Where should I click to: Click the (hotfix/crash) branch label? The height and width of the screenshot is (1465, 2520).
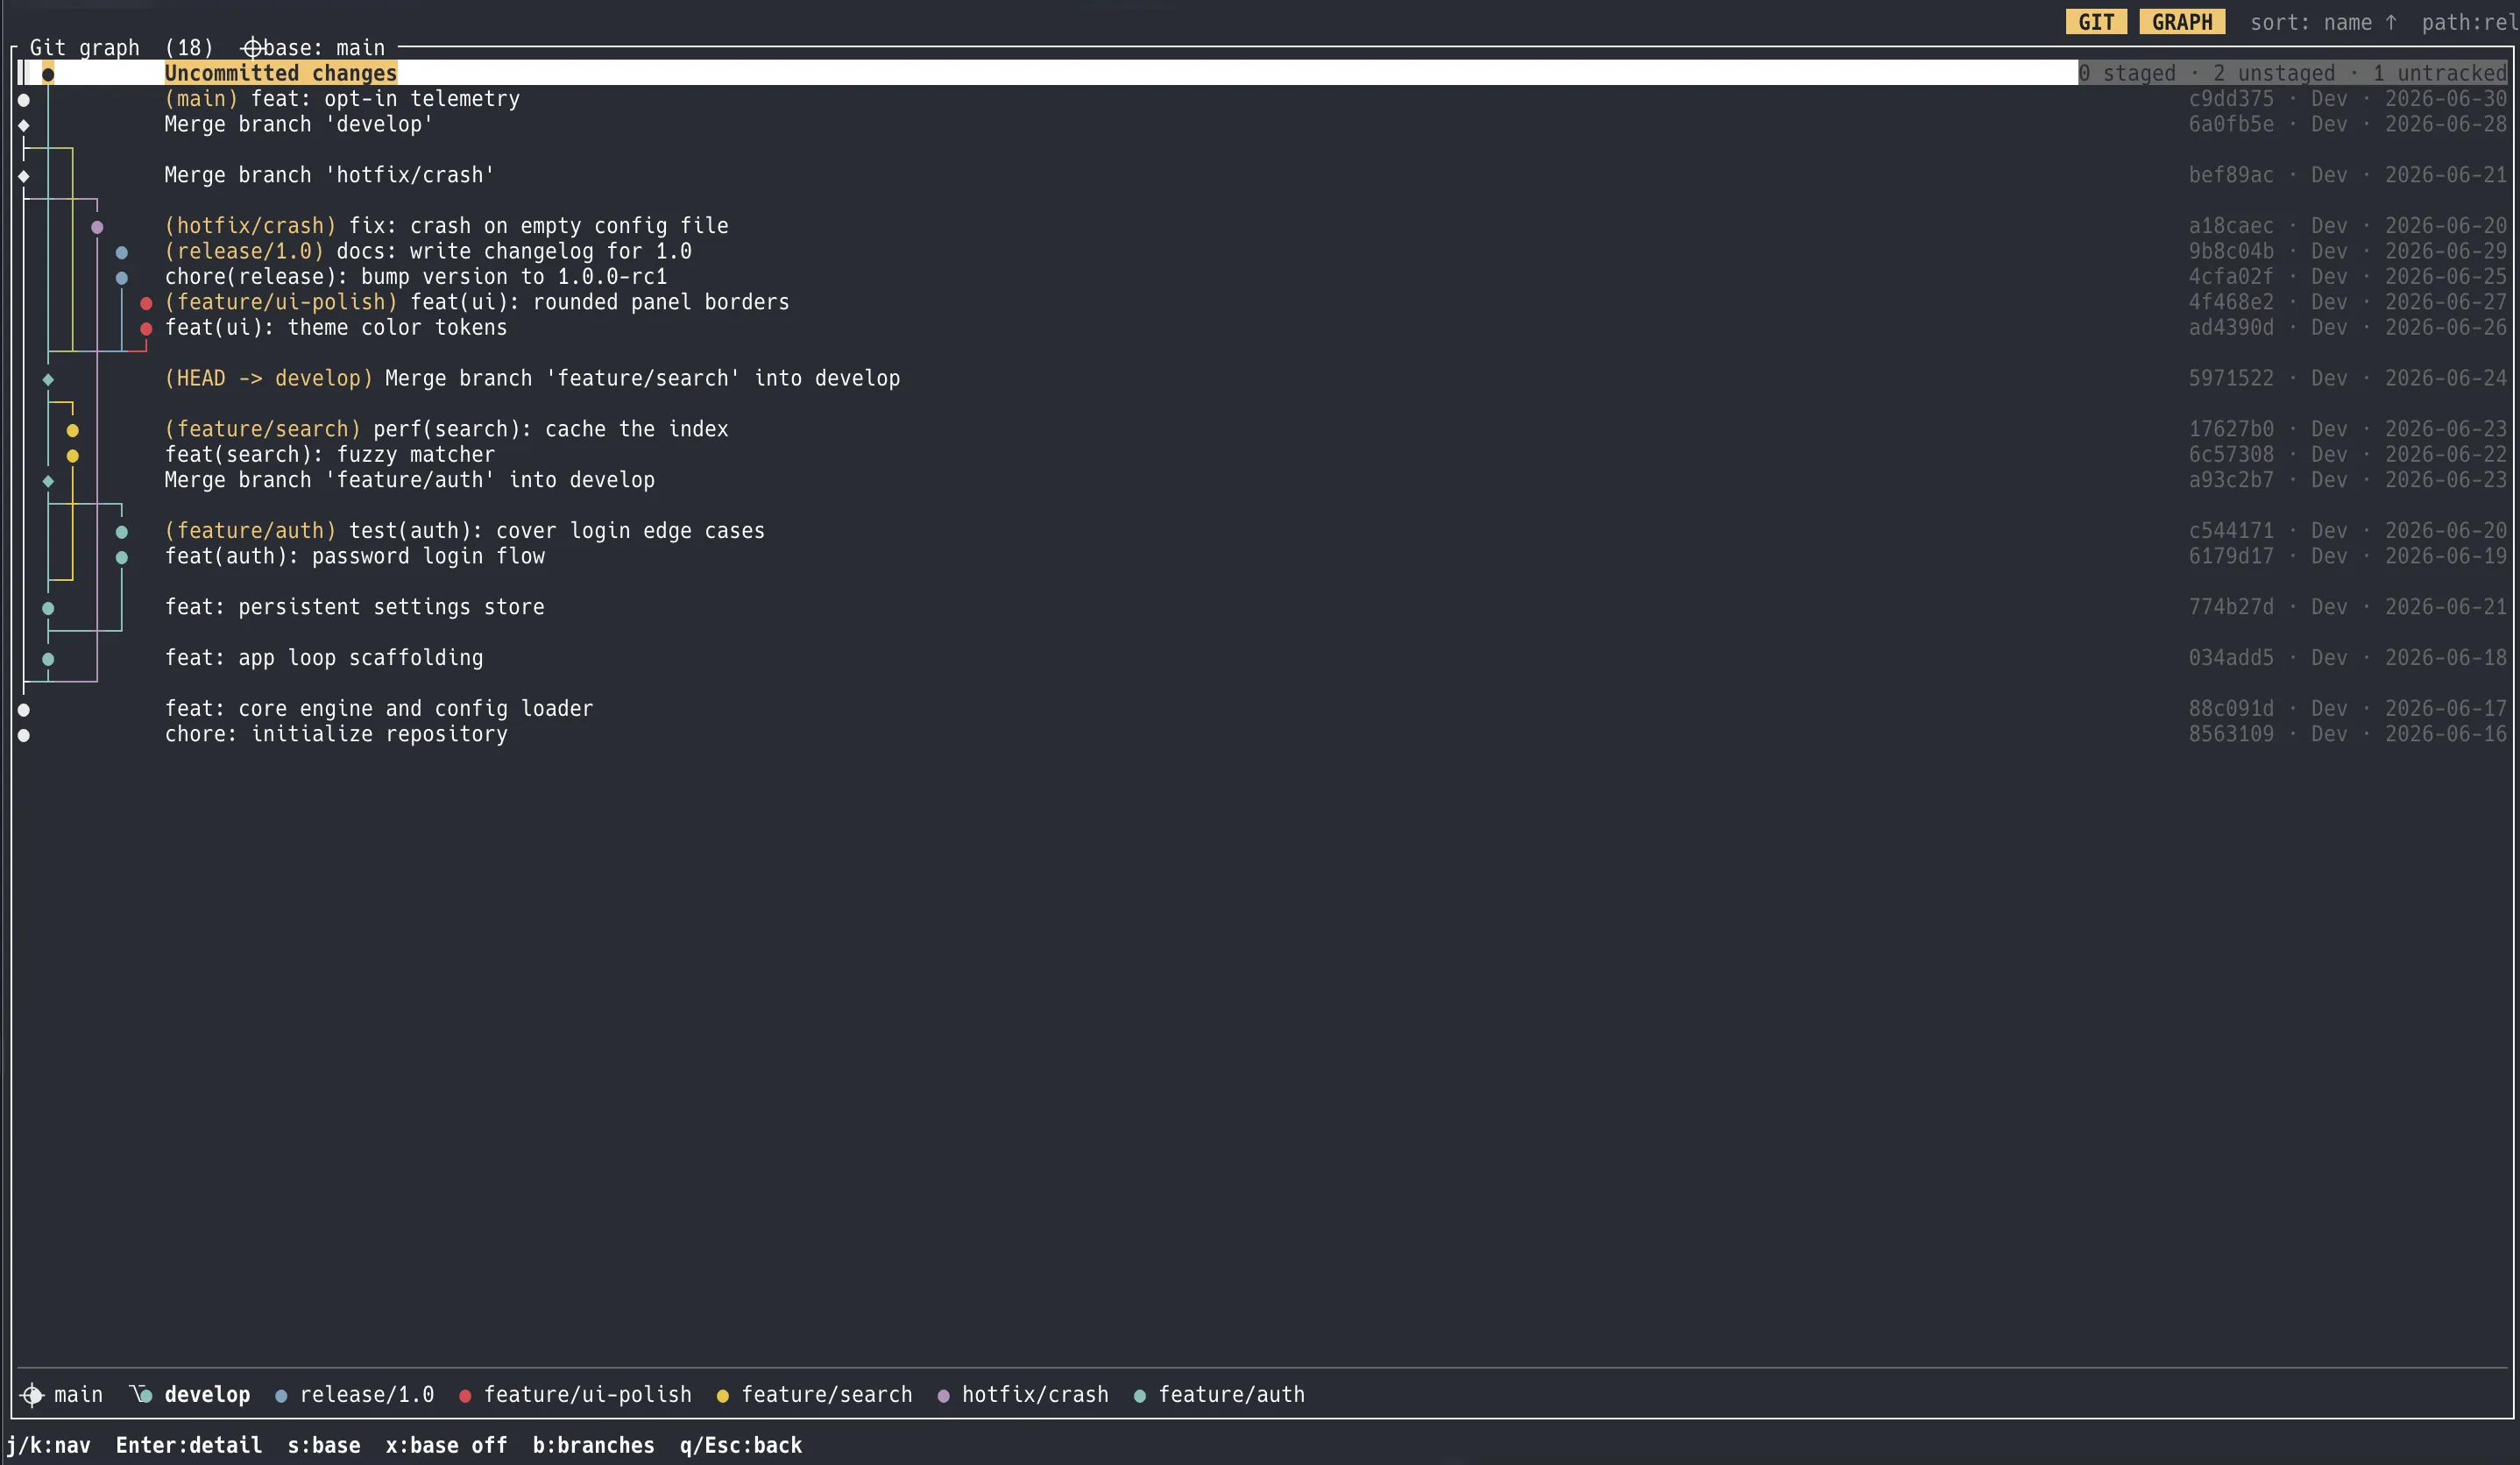coord(250,226)
